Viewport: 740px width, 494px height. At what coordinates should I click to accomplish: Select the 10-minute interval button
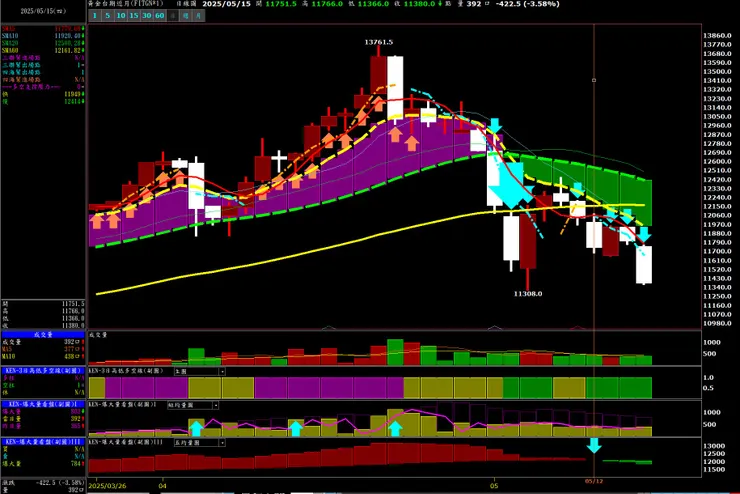click(x=121, y=16)
